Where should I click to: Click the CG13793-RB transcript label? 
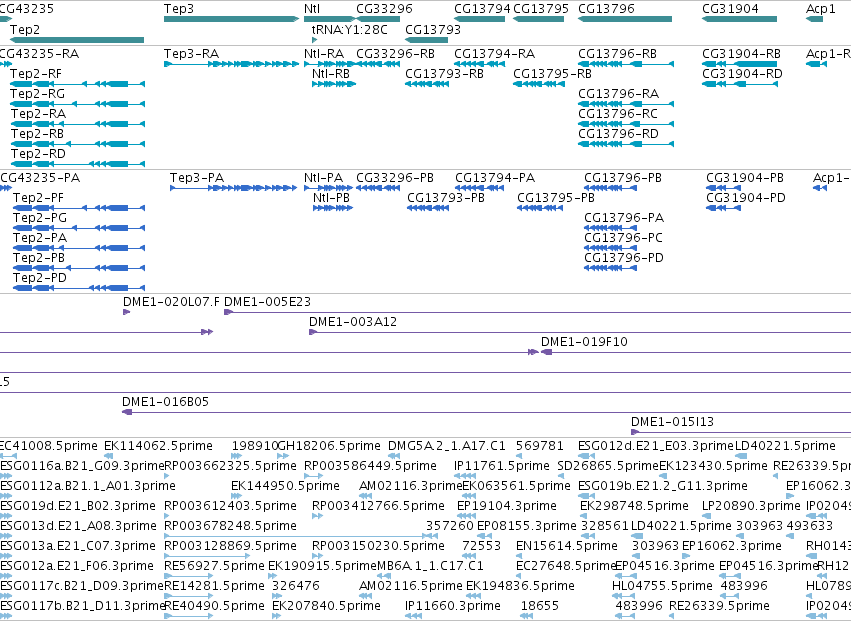point(444,74)
